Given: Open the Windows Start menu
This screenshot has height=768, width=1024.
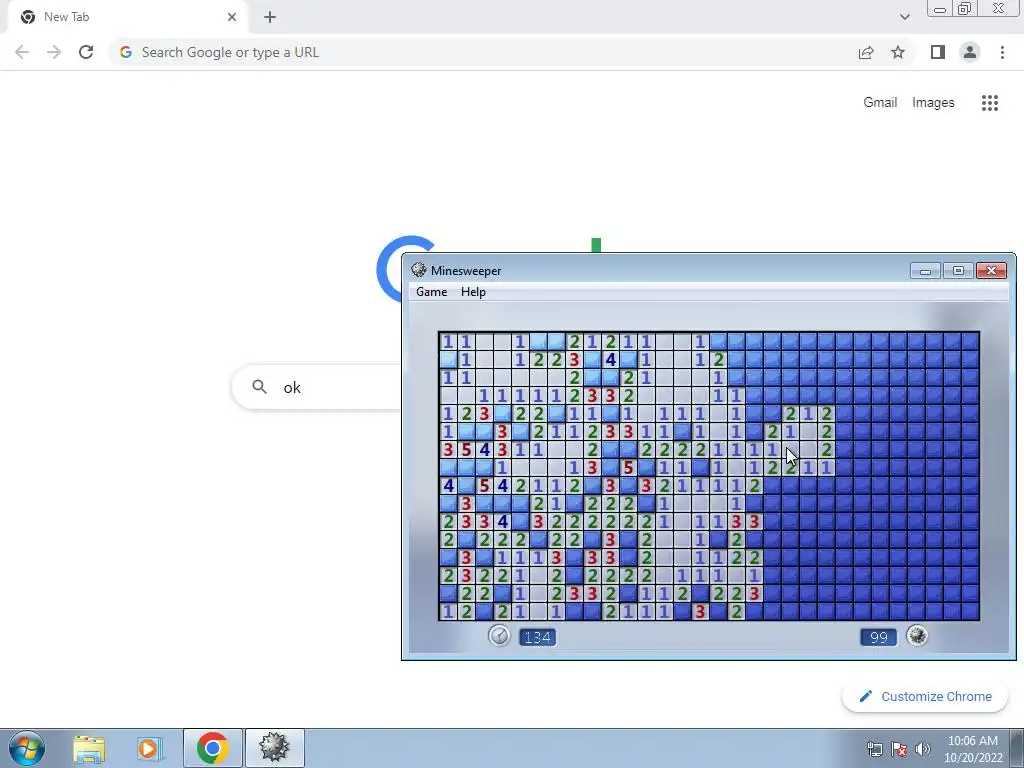Looking at the screenshot, I should point(27,748).
